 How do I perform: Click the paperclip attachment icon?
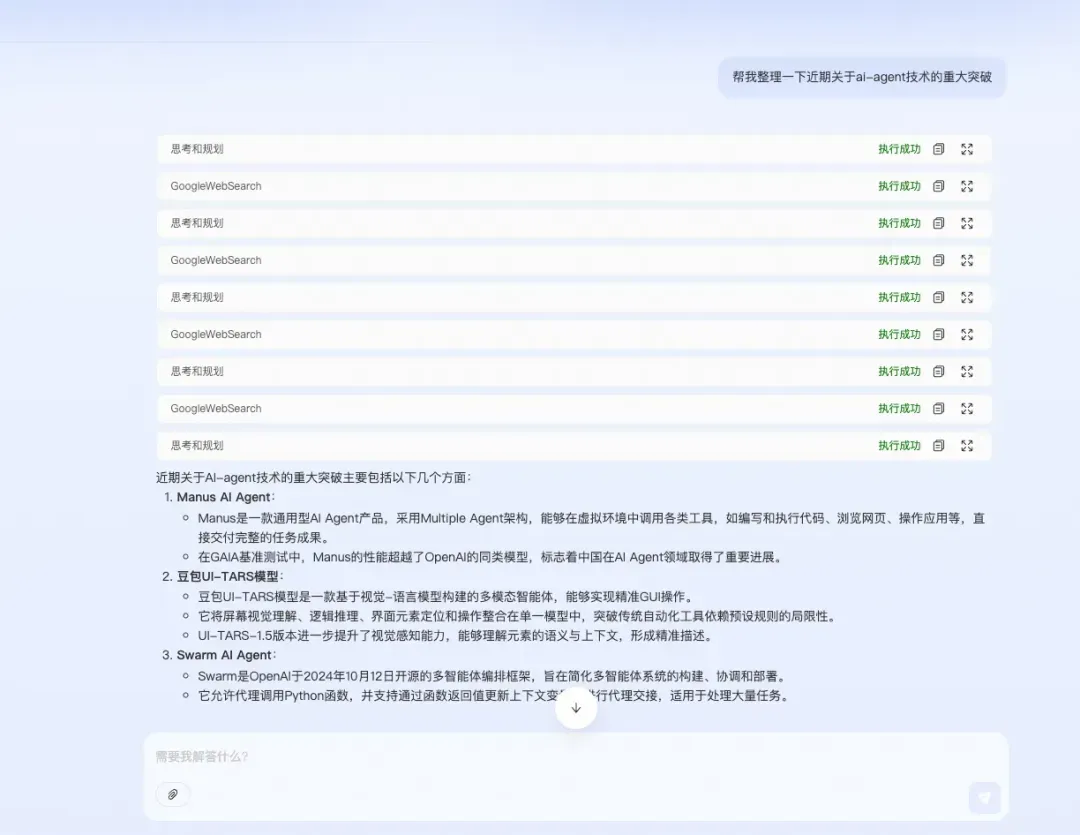coord(173,794)
